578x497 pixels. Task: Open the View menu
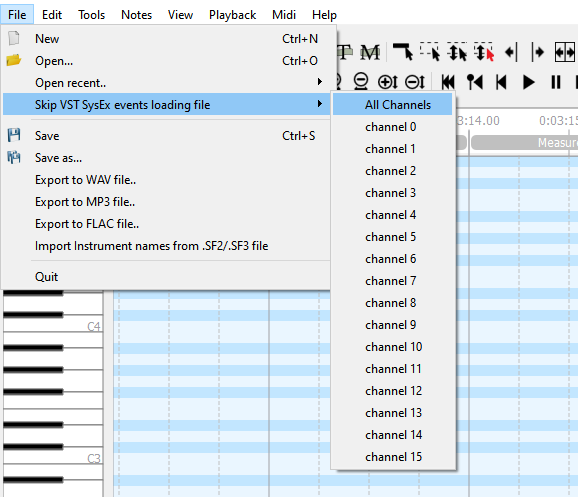180,15
